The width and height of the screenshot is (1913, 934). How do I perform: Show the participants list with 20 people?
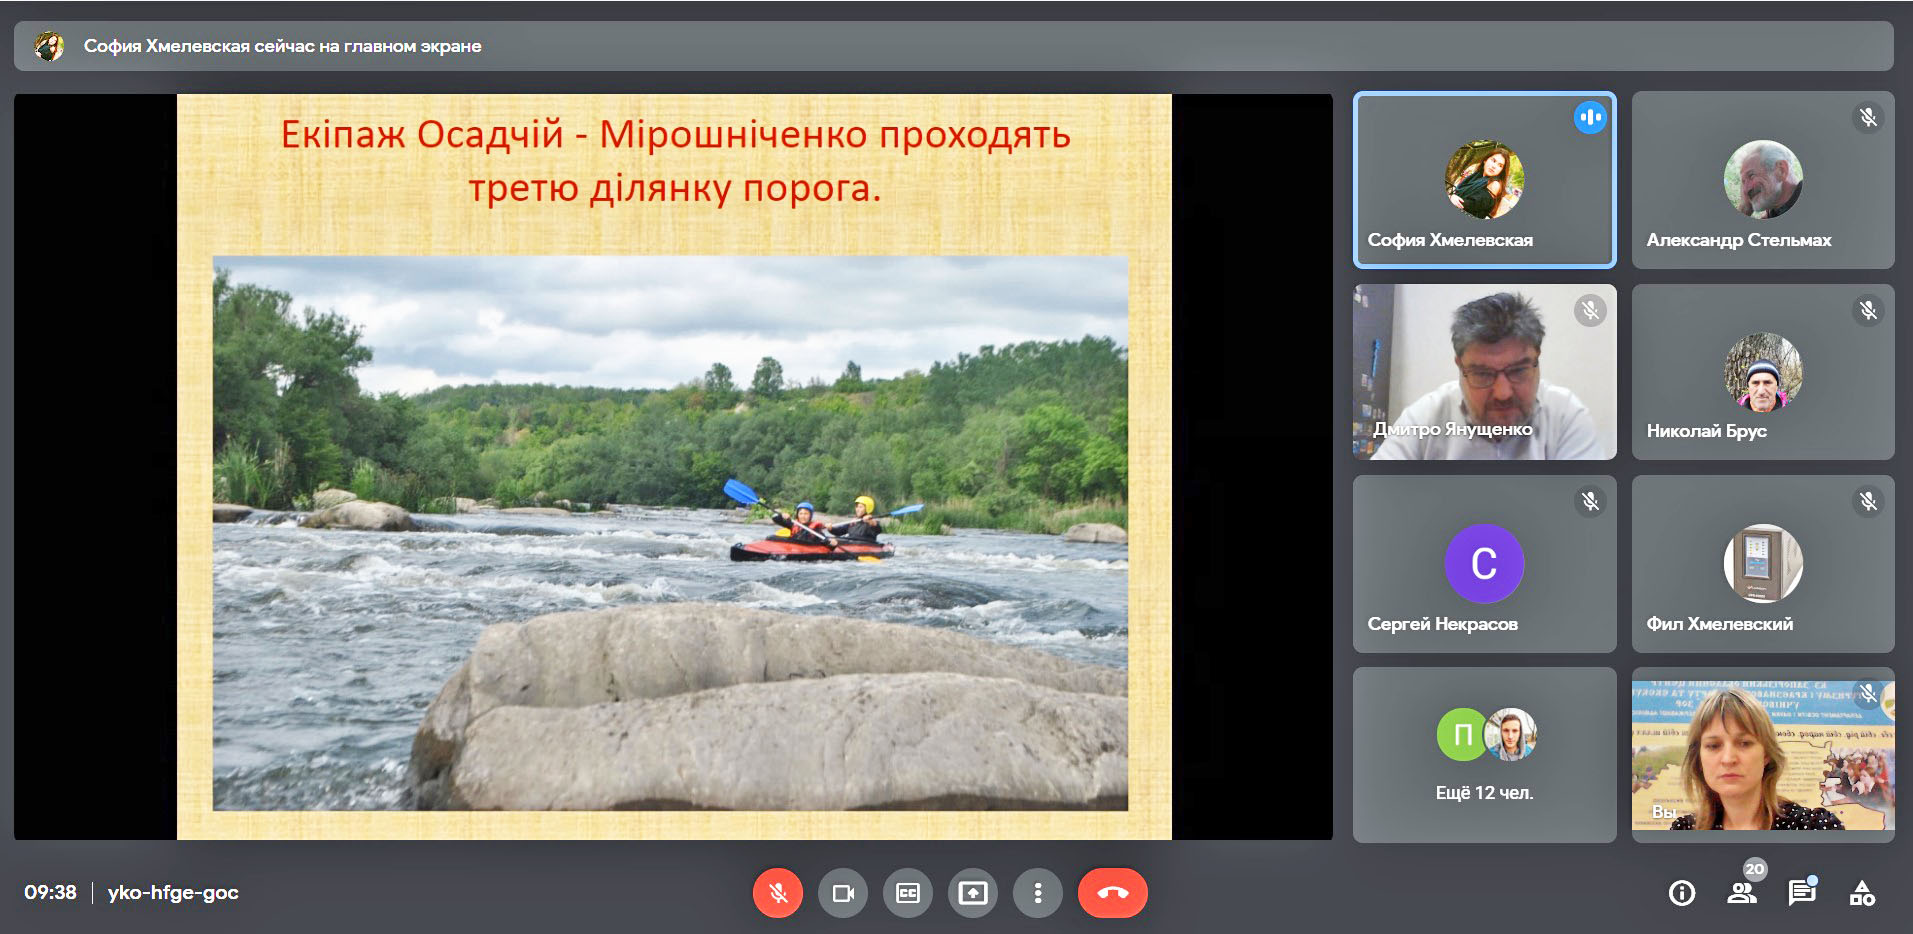1742,893
